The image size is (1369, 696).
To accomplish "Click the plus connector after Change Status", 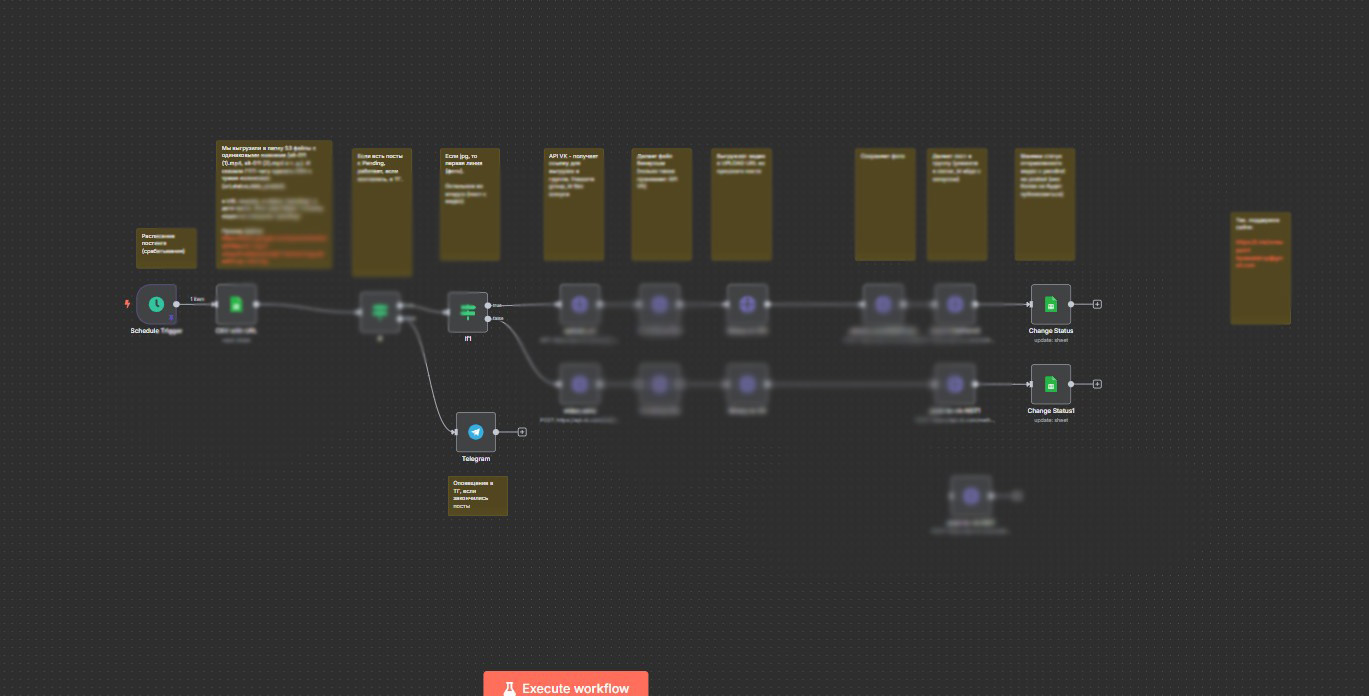I will [x=1097, y=304].
